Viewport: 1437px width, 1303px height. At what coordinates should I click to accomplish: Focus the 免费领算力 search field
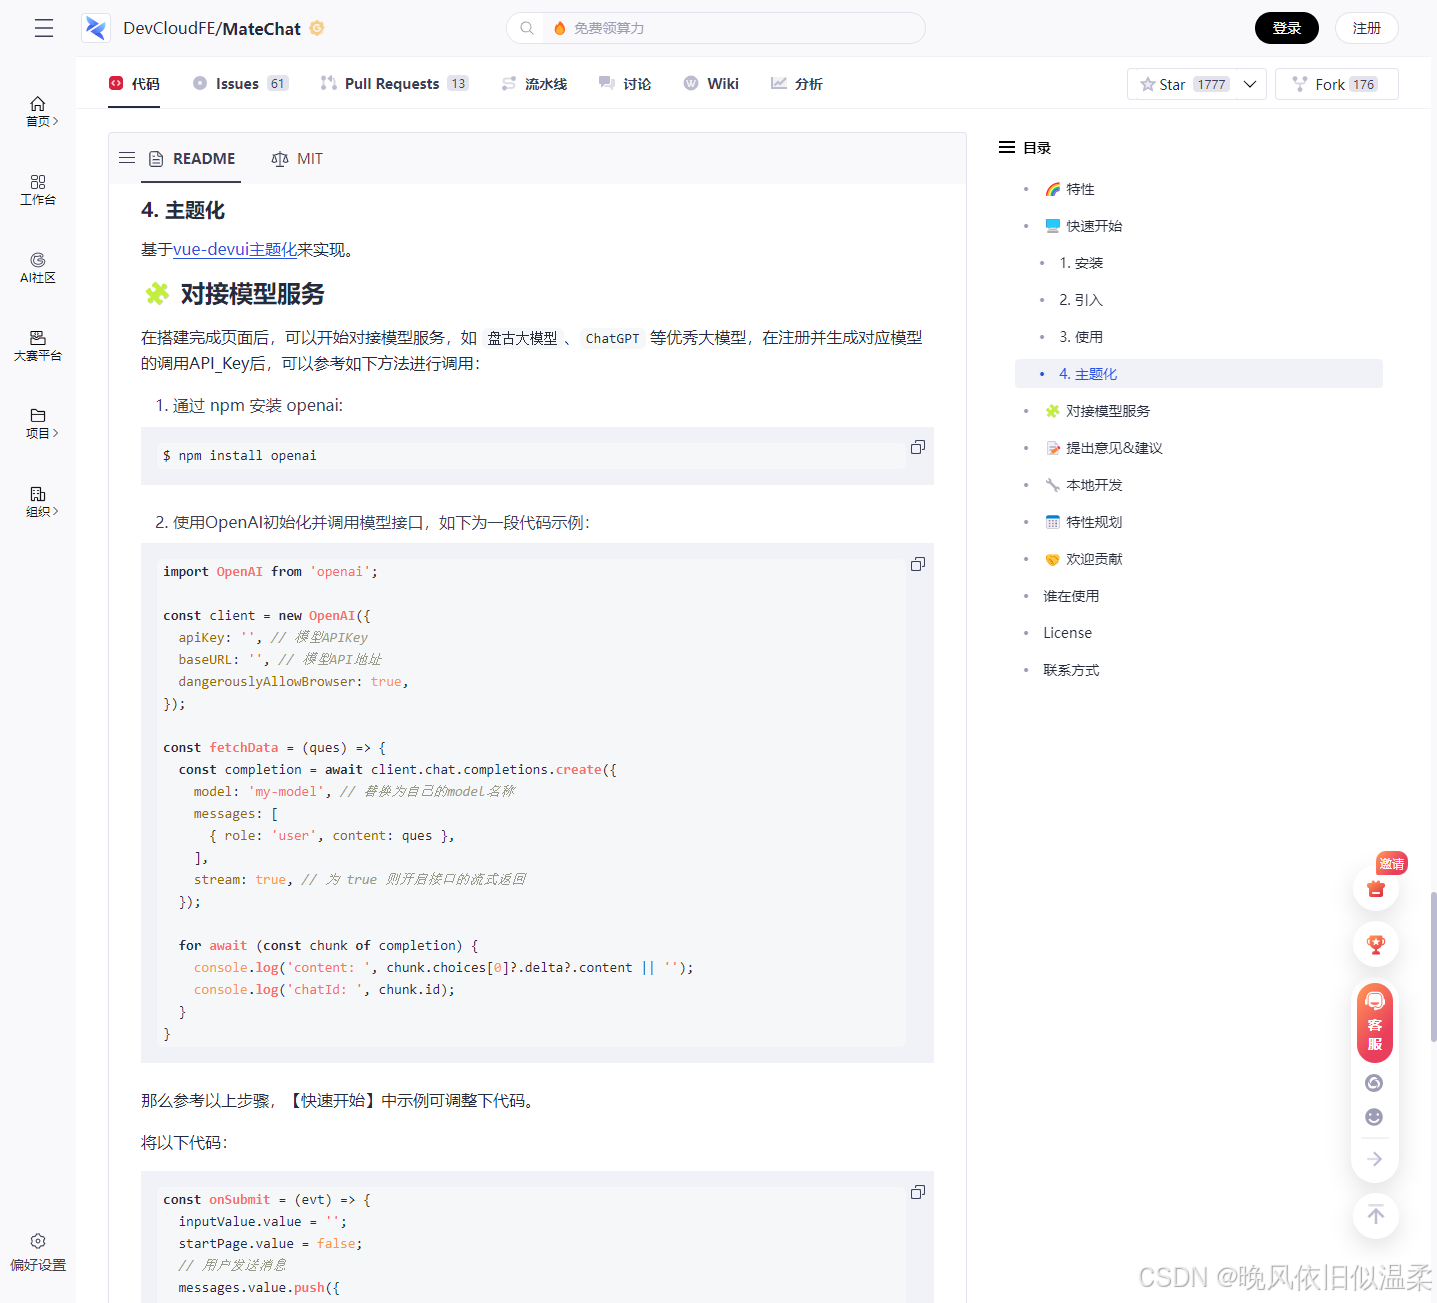(x=734, y=28)
